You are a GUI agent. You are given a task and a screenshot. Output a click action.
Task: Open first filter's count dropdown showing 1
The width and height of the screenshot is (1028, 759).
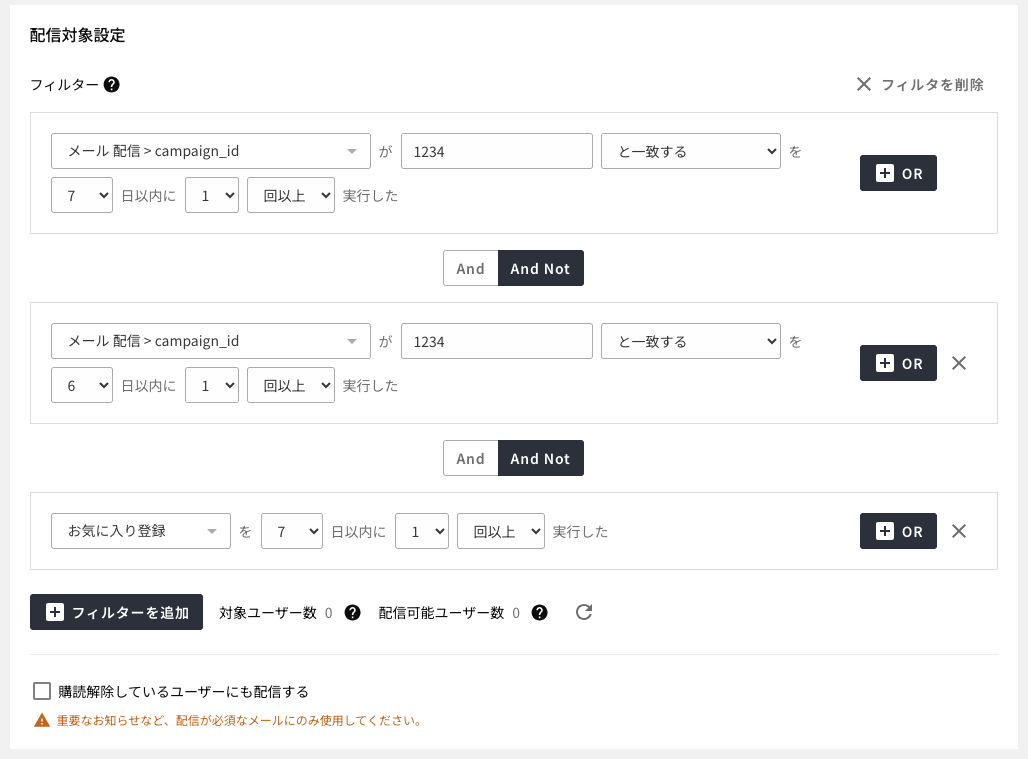pyautogui.click(x=212, y=195)
